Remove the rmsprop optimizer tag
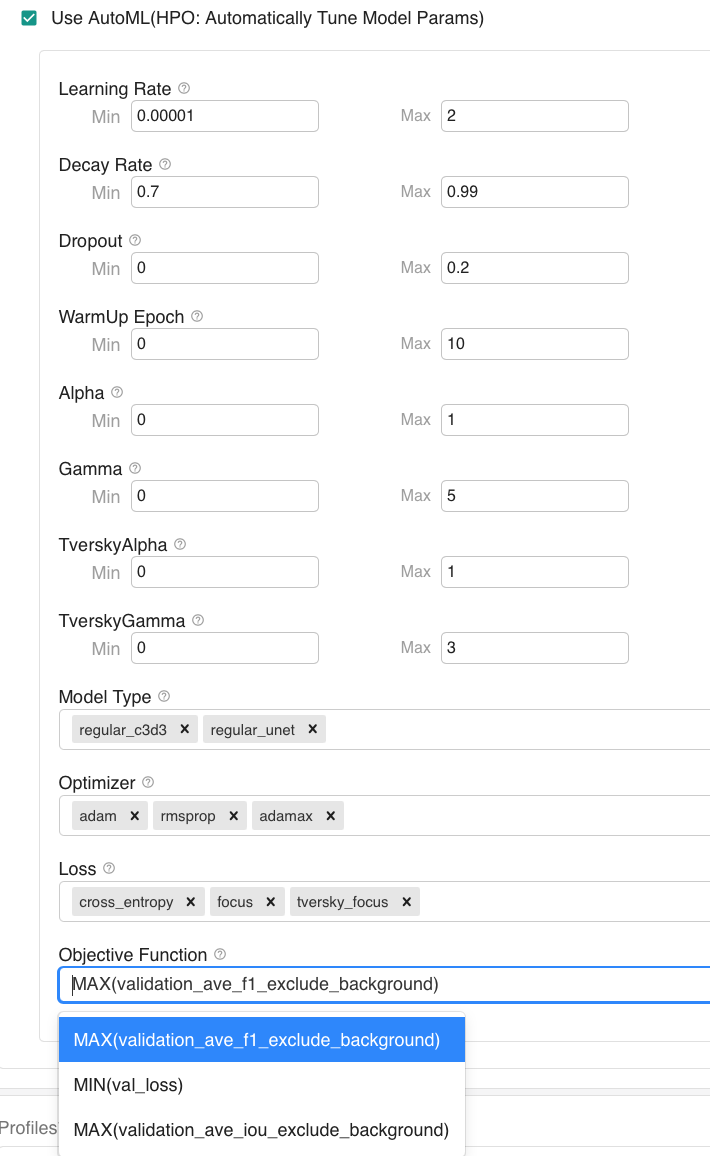Screen dimensions: 710x1156 (233, 816)
